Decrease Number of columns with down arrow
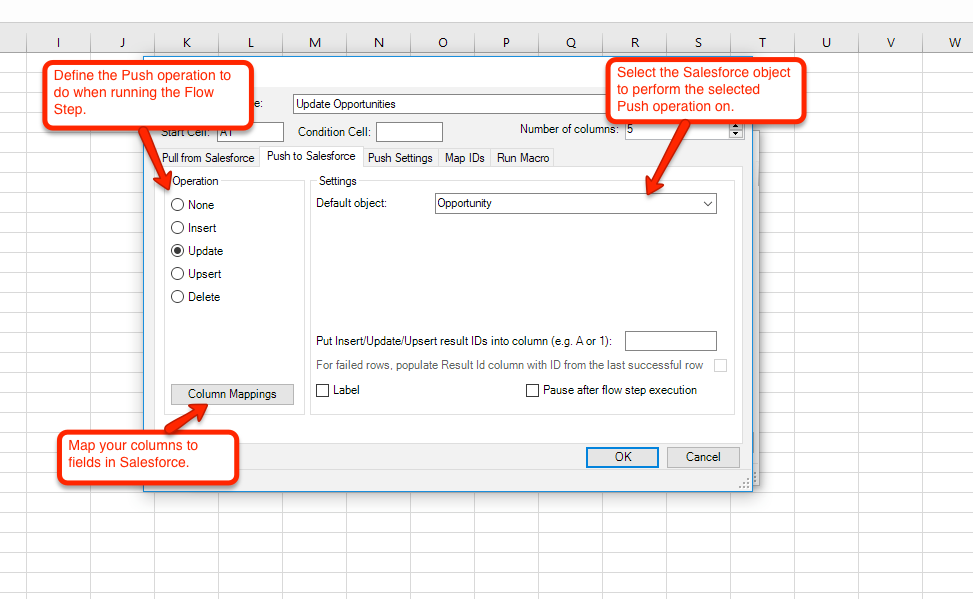The image size is (973, 599). (736, 134)
